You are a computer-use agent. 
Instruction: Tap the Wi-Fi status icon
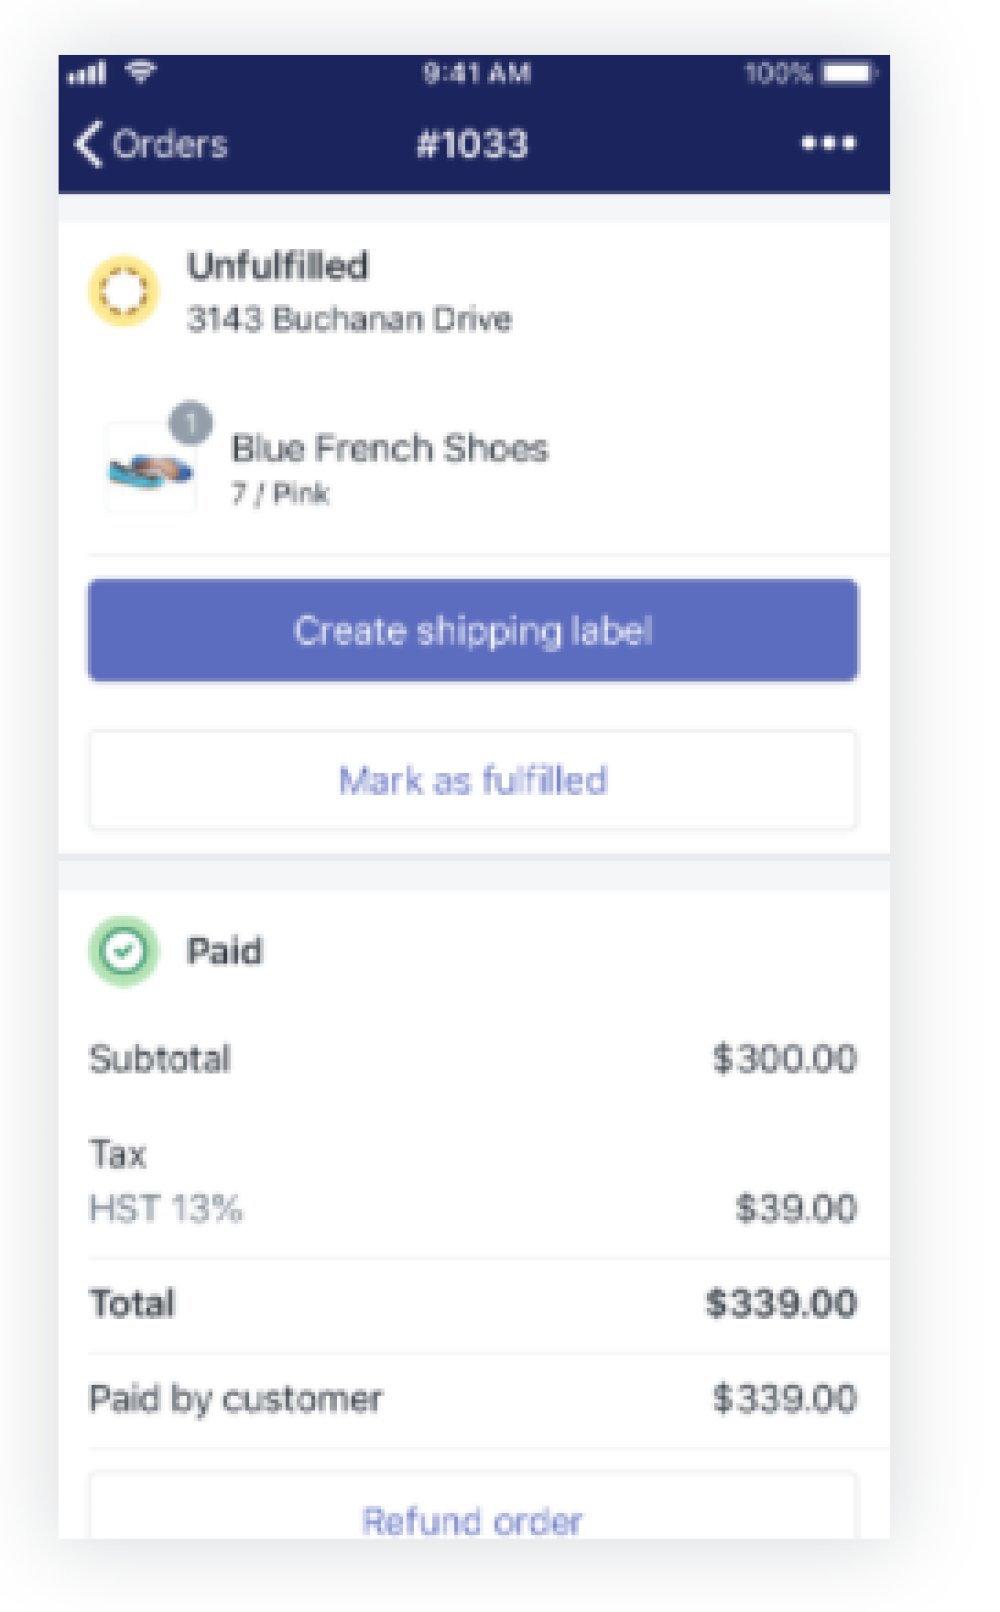click(x=140, y=72)
